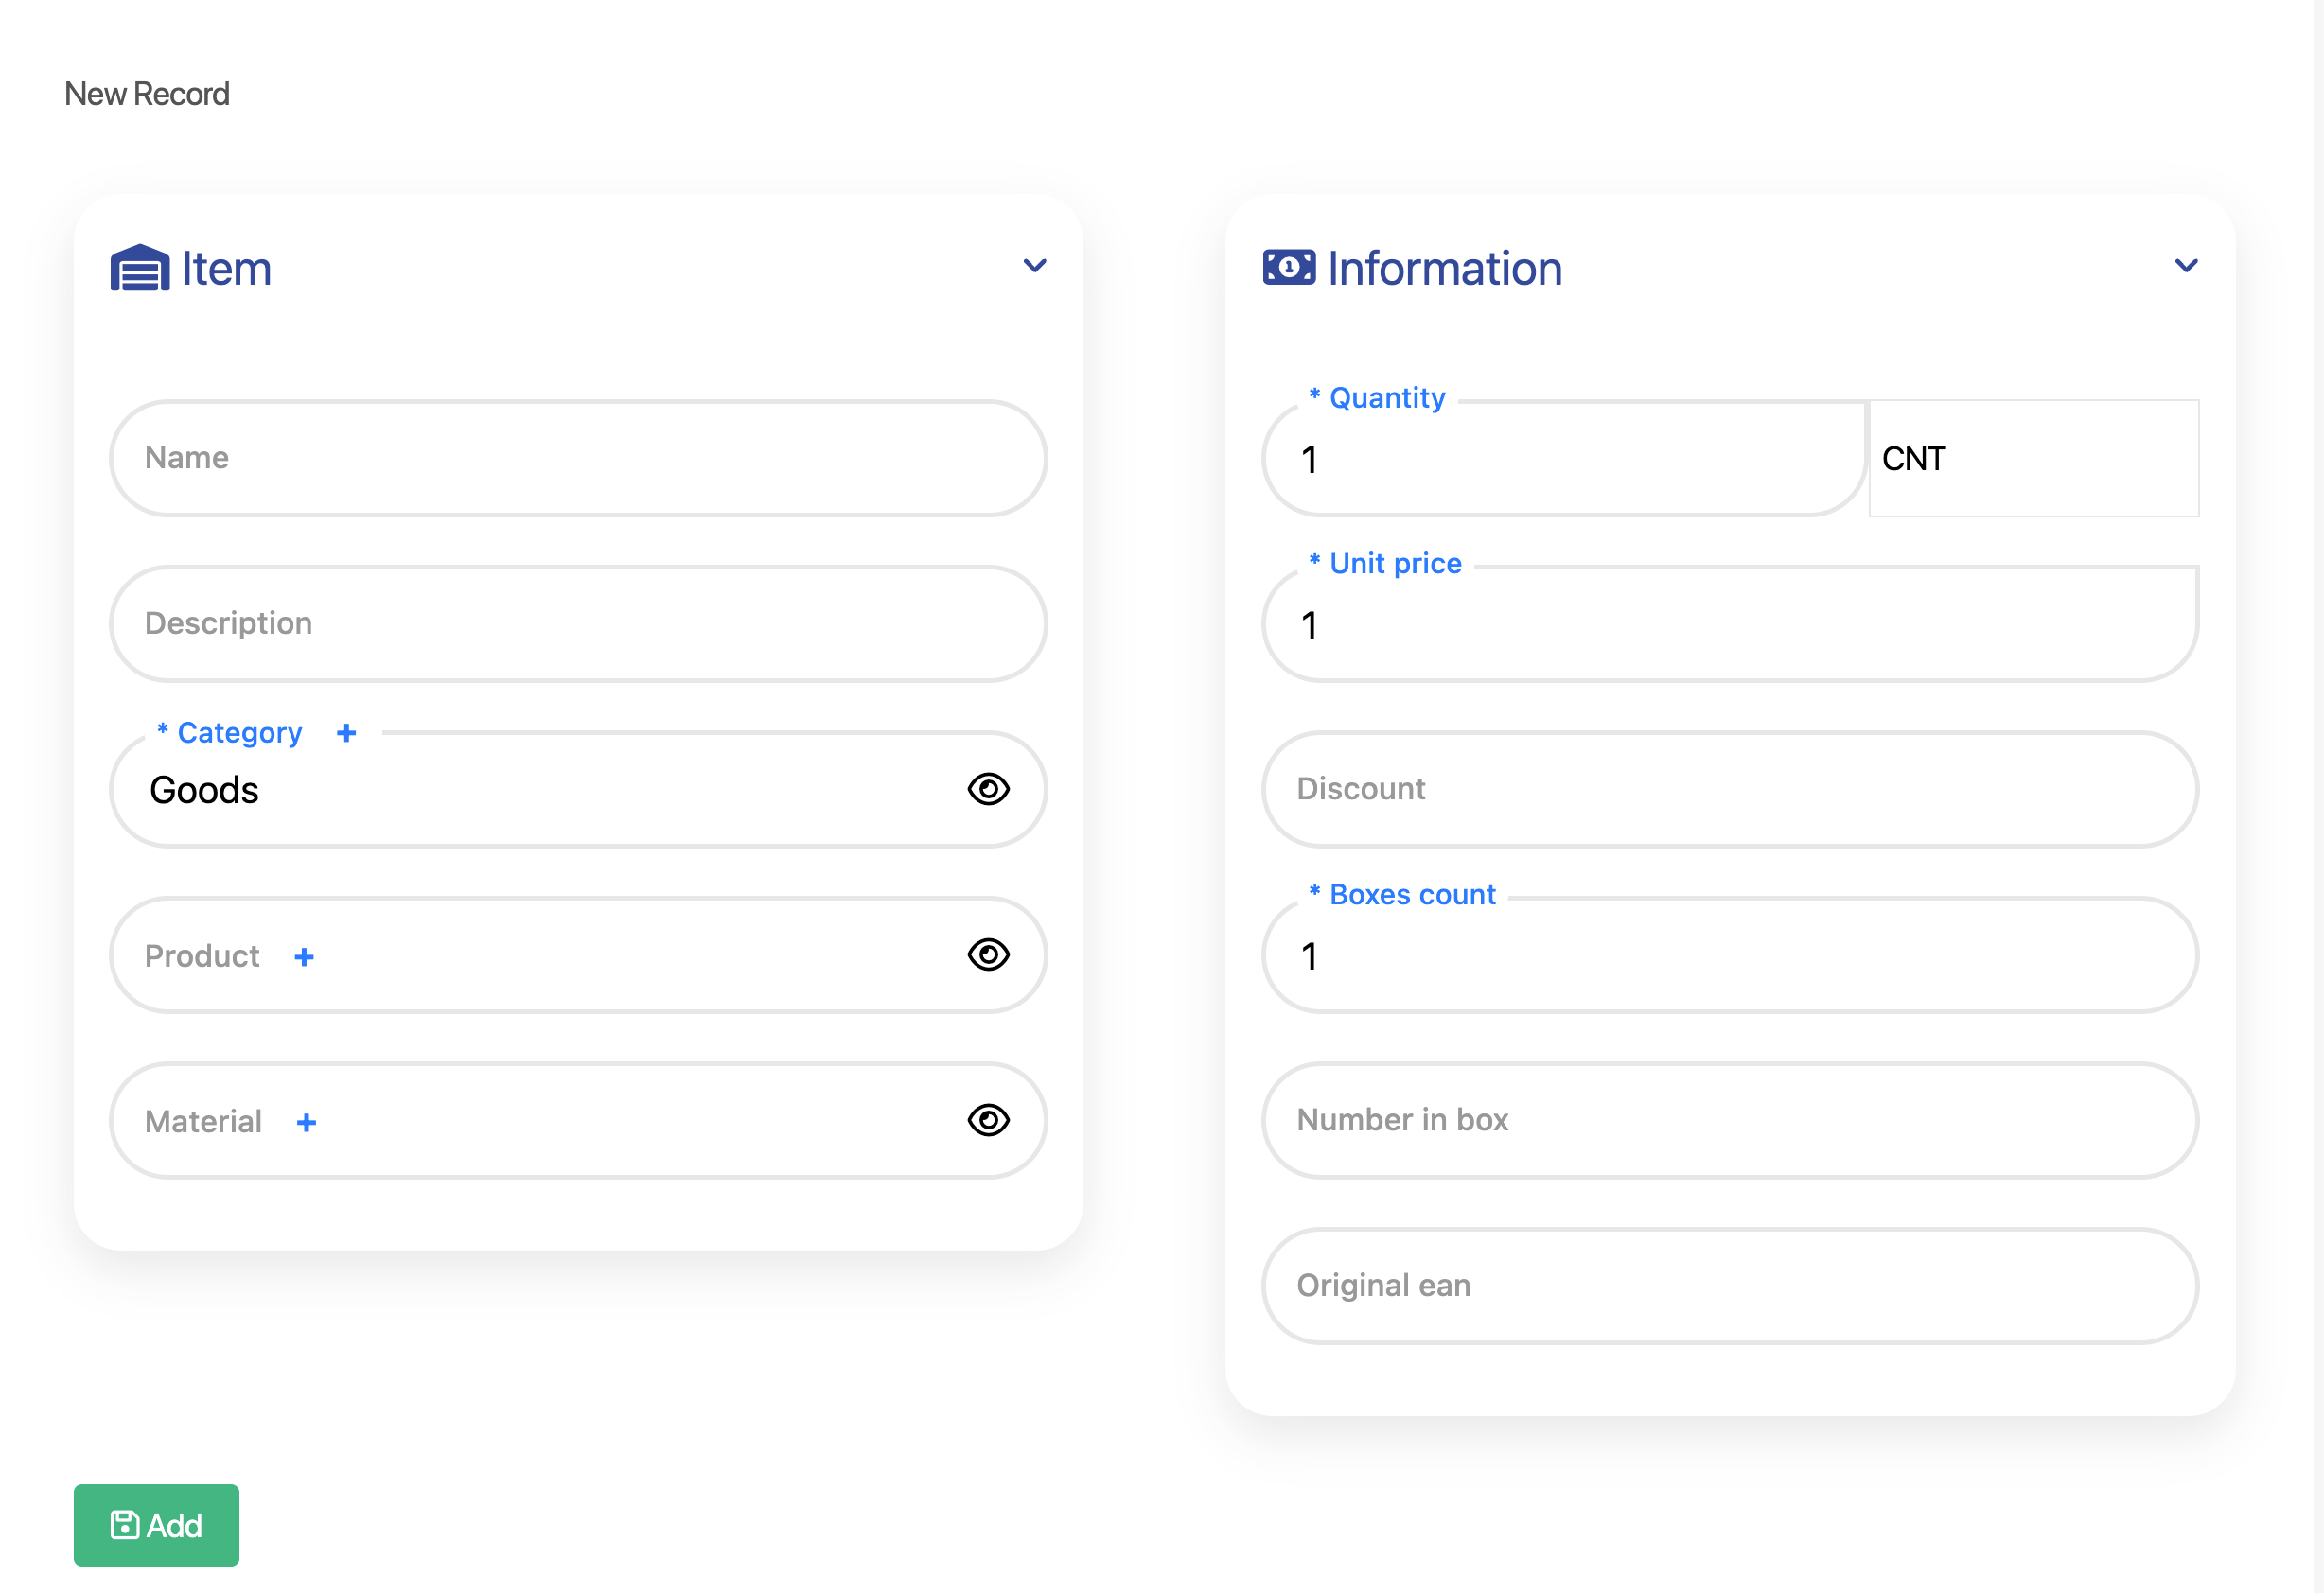Add new Material with plus icon
2324x1593 pixels.
pos(306,1123)
